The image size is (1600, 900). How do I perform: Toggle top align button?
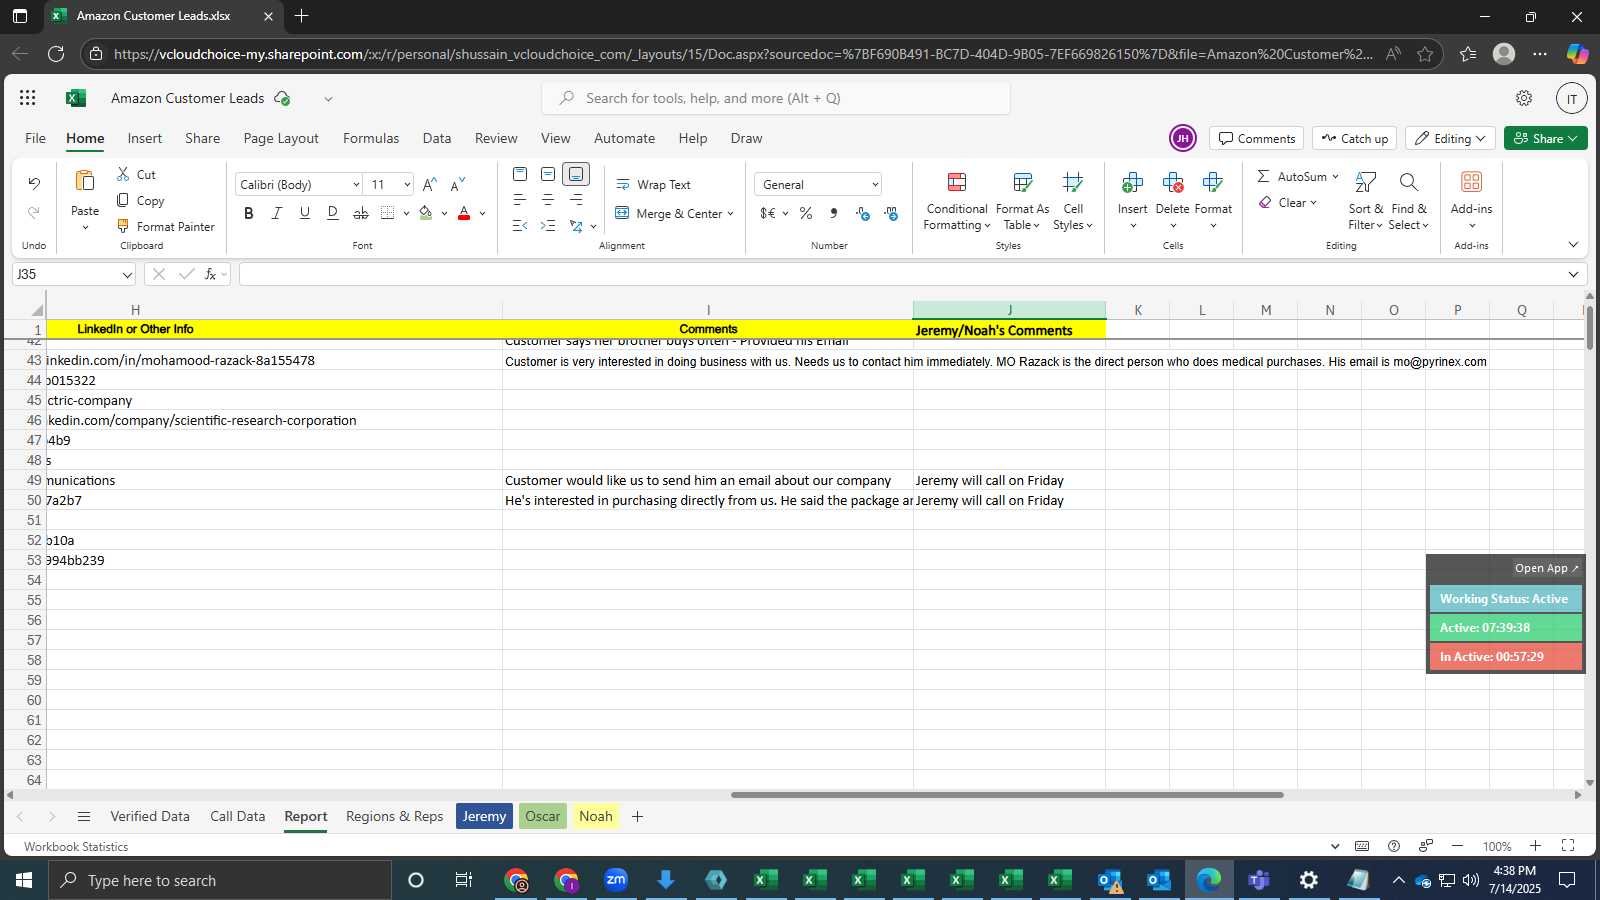tap(520, 174)
